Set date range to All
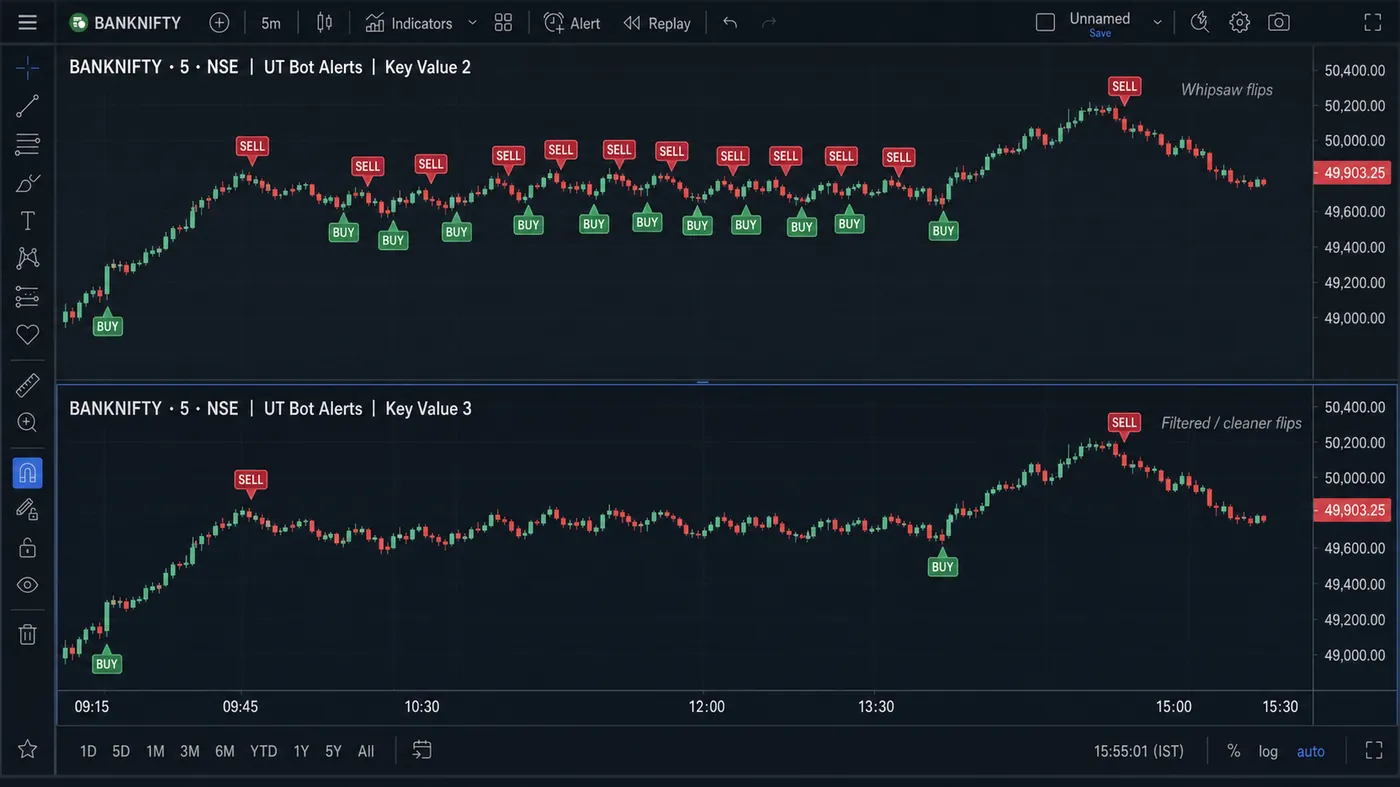The width and height of the screenshot is (1400, 787). [x=366, y=751]
